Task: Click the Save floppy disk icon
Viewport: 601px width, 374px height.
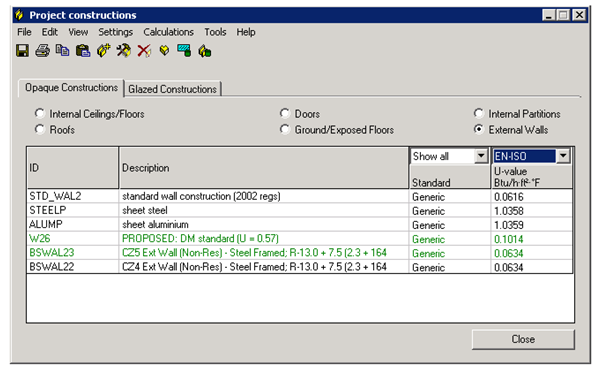Action: click(23, 51)
